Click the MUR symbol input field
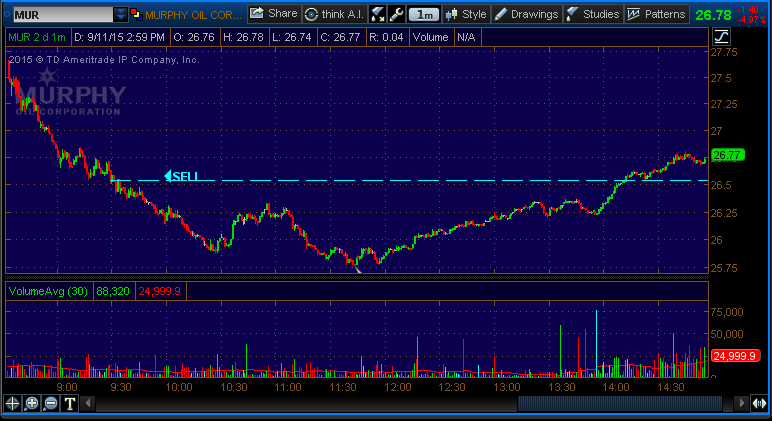The width and height of the screenshot is (772, 421). coord(58,14)
